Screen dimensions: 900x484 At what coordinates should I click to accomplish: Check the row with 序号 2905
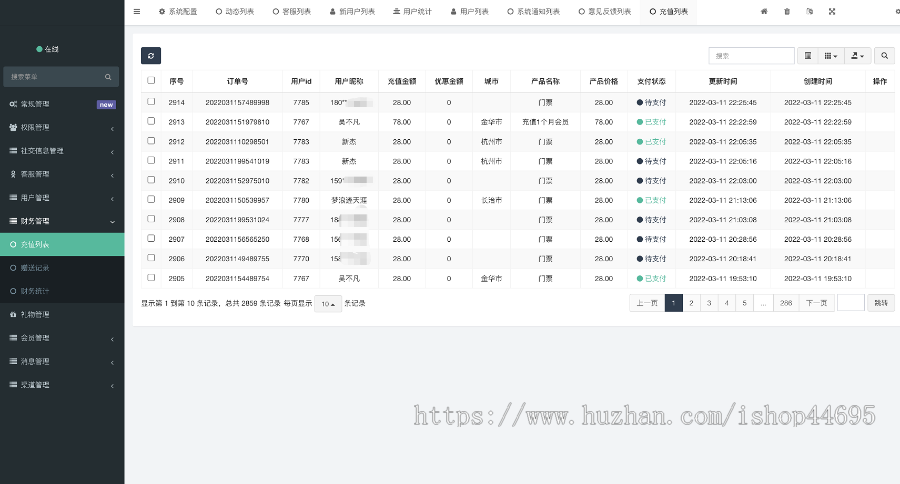[151, 277]
